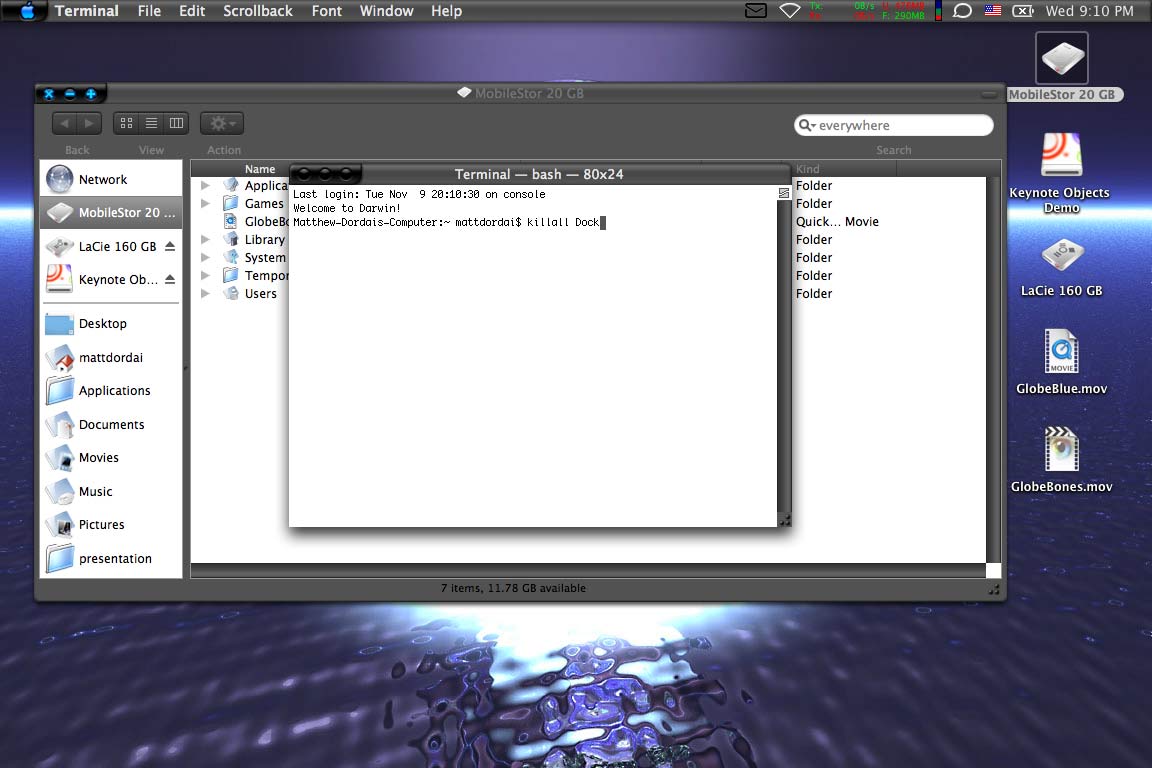Viewport: 1152px width, 768px height.
Task: Select MobileStor 20 GB desktop drive
Action: (1062, 68)
